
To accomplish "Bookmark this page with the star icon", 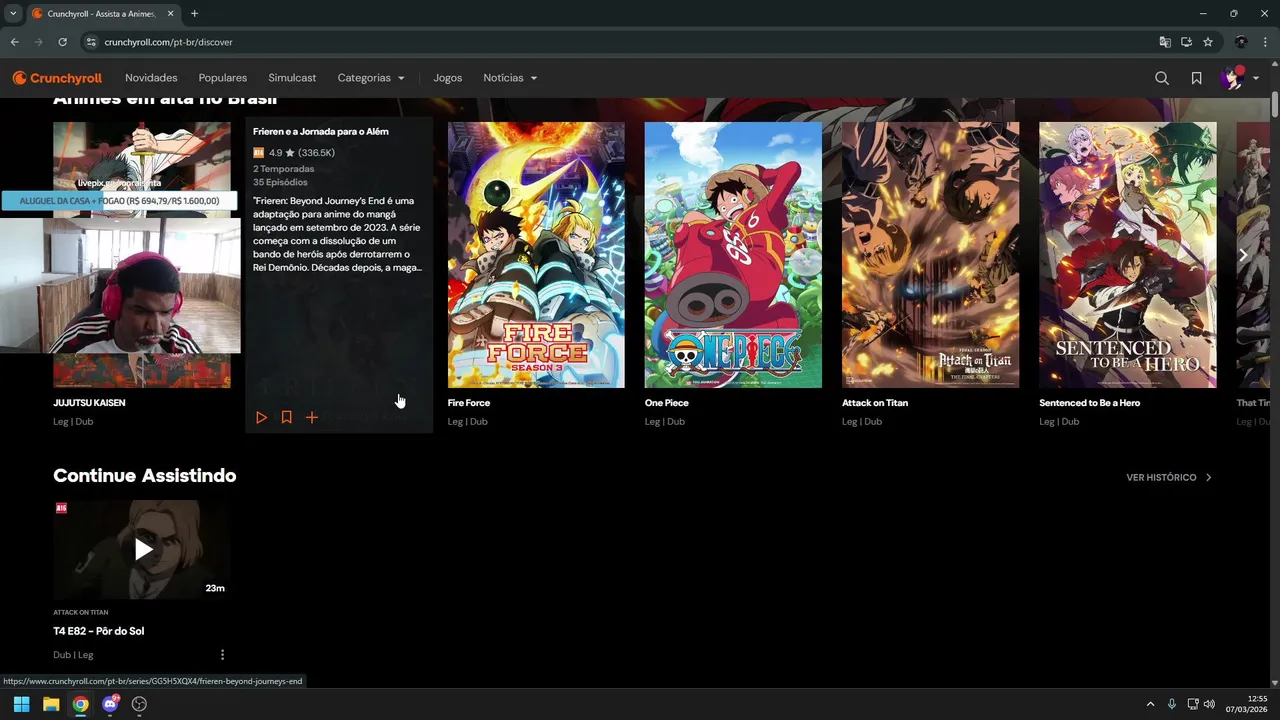I will pyautogui.click(x=1208, y=42).
